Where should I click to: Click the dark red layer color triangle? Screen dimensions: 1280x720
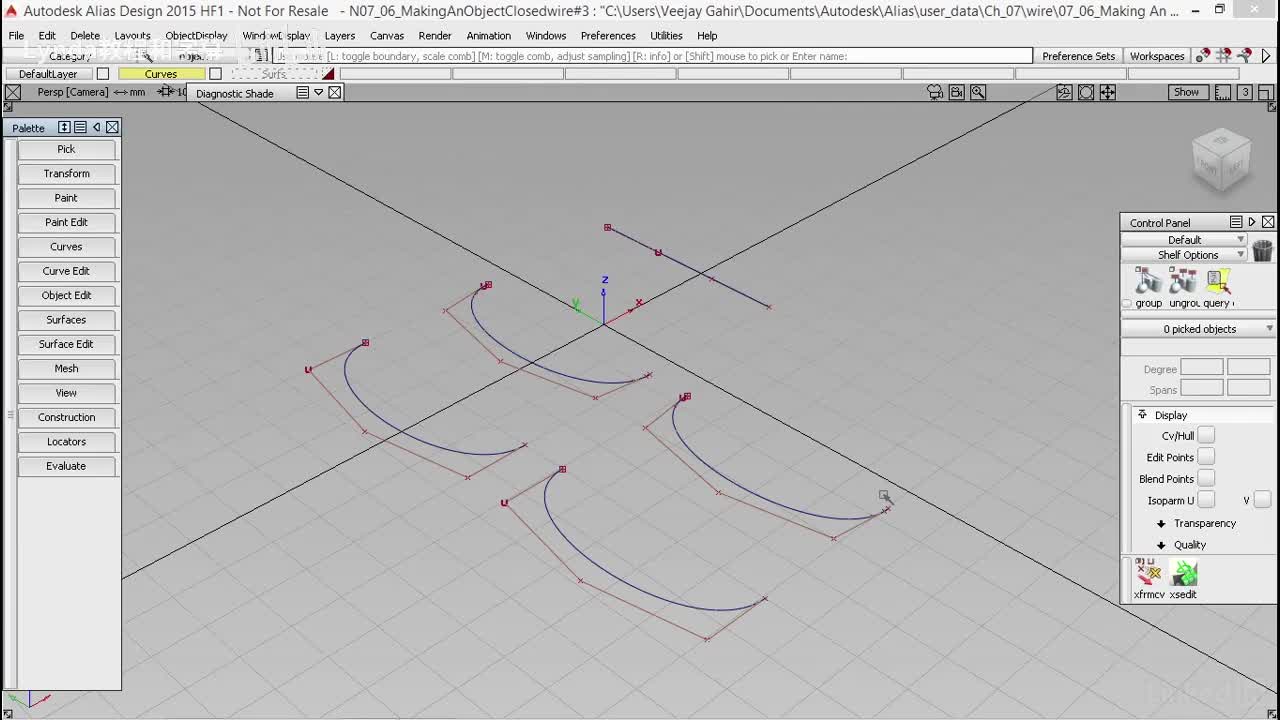[x=328, y=74]
